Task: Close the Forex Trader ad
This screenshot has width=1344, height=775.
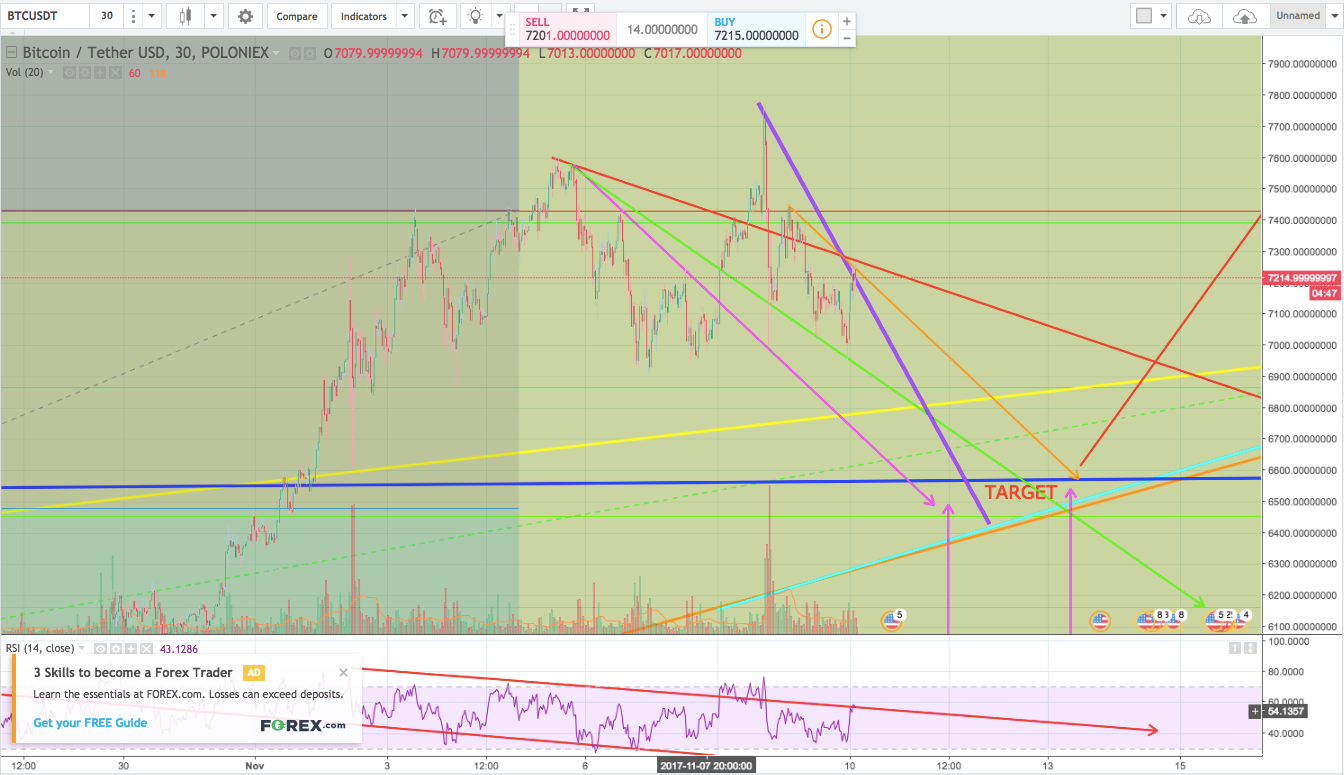Action: click(x=344, y=673)
